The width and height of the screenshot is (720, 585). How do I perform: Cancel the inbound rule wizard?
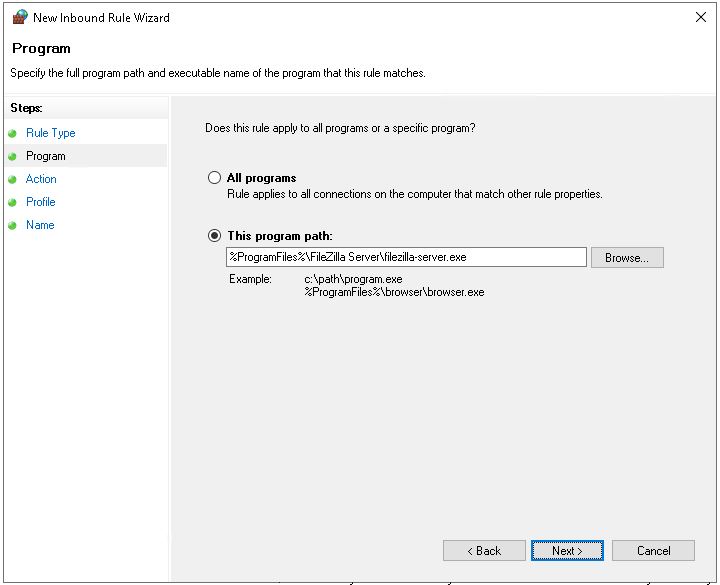pyautogui.click(x=654, y=551)
